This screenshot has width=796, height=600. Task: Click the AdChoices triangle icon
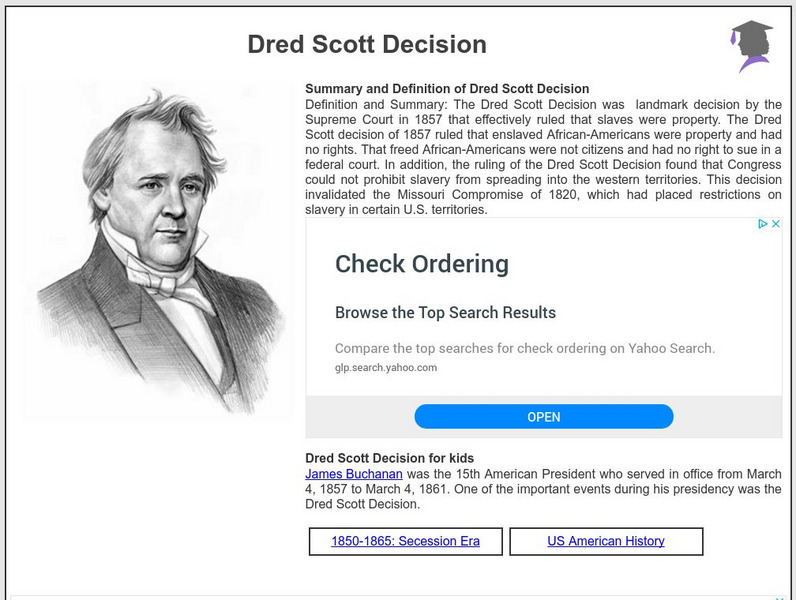tap(763, 225)
